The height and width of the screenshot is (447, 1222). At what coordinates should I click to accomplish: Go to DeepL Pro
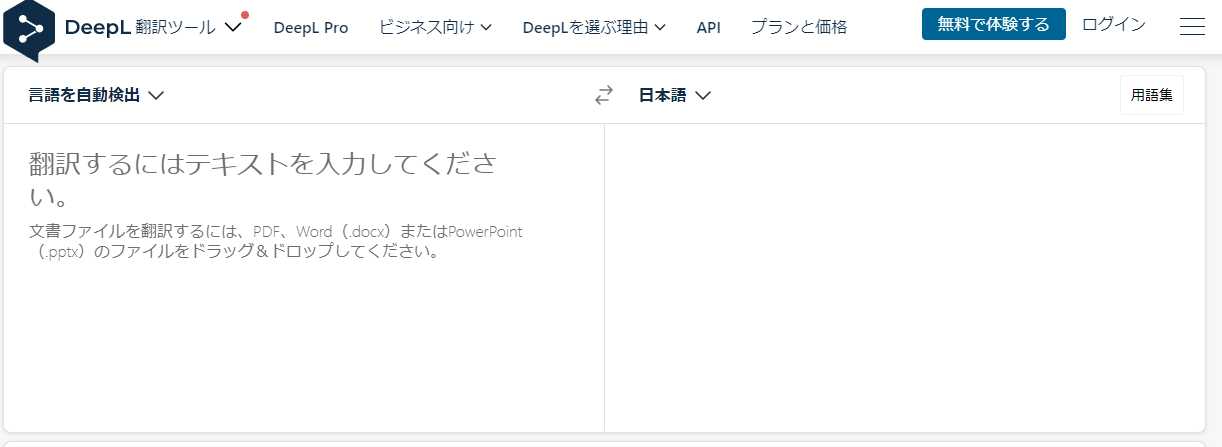pos(311,28)
